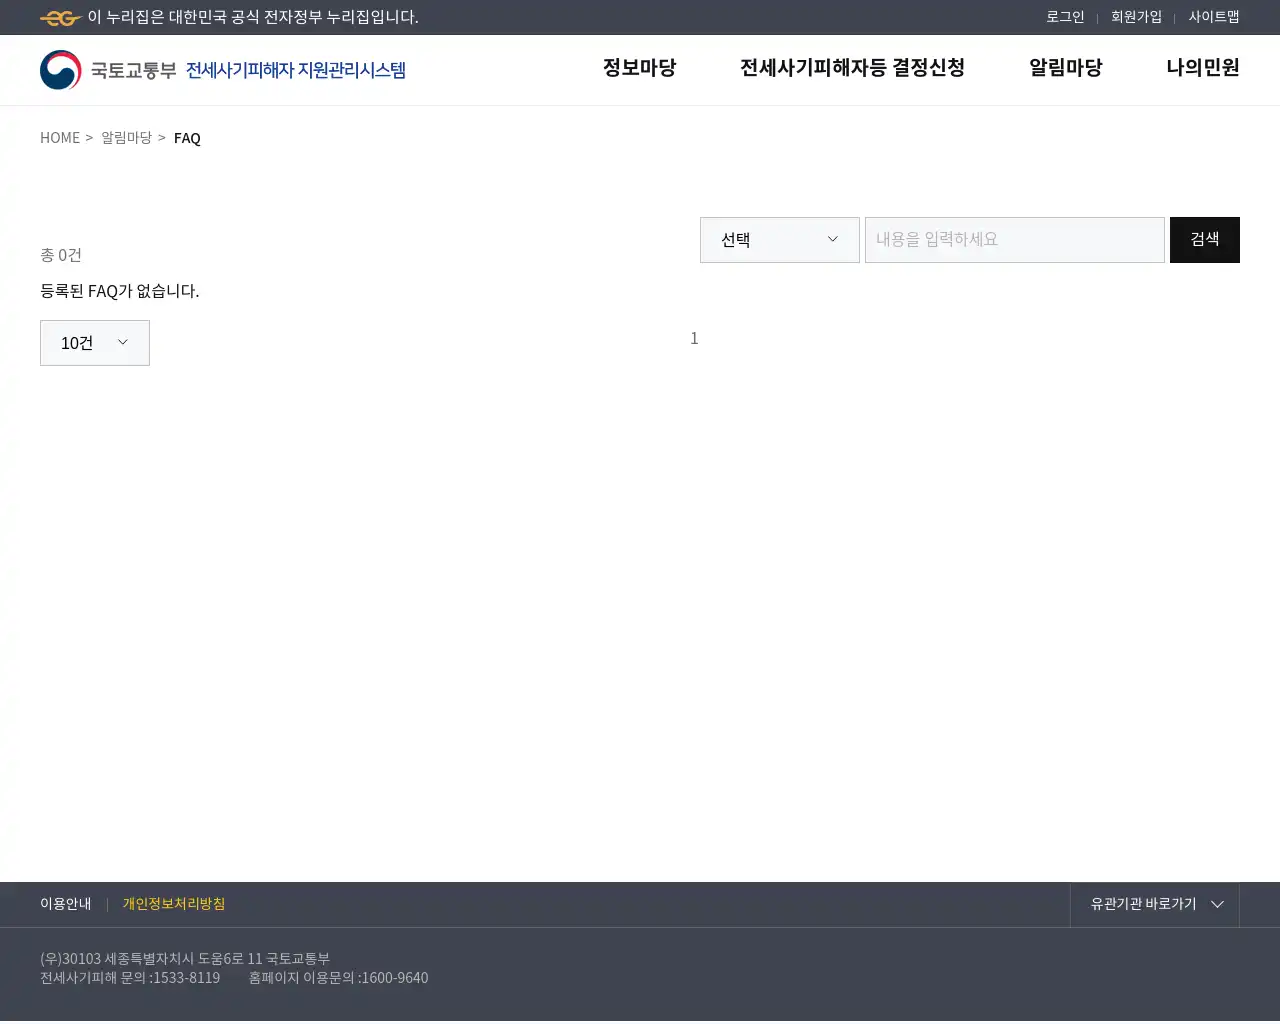Open the 정보마당 menu
The image size is (1280, 1024).
click(639, 68)
